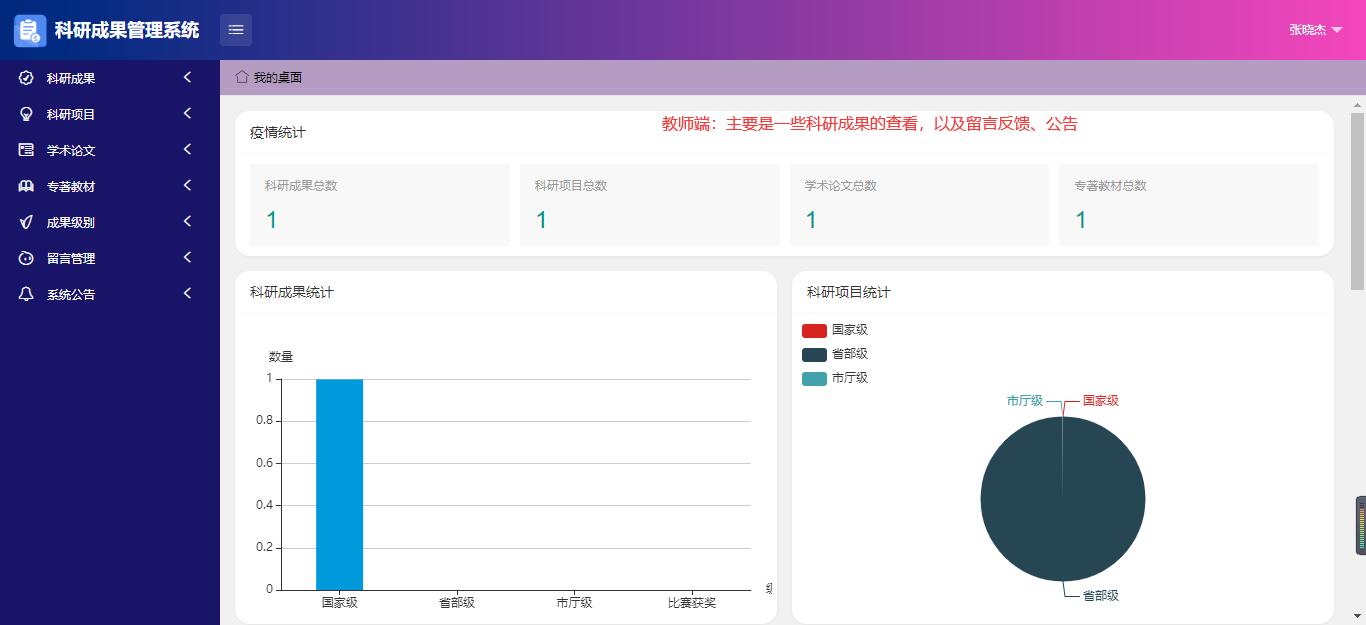The image size is (1366, 625).
Task: Click the home icon in breadcrumb bar
Action: pos(242,77)
